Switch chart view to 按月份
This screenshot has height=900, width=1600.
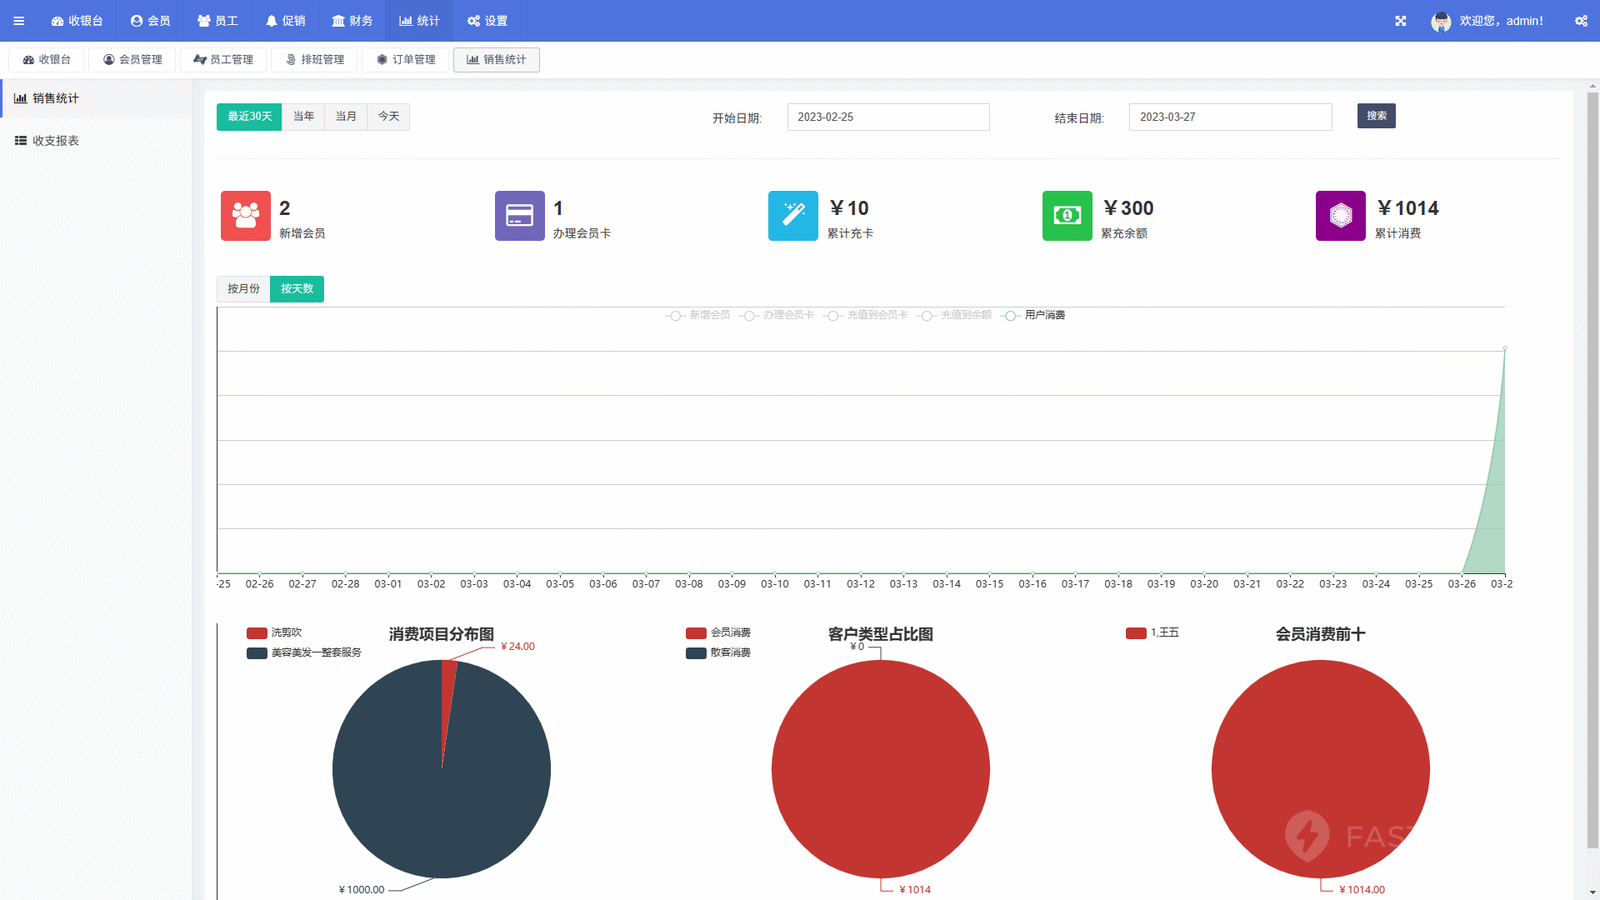[243, 289]
